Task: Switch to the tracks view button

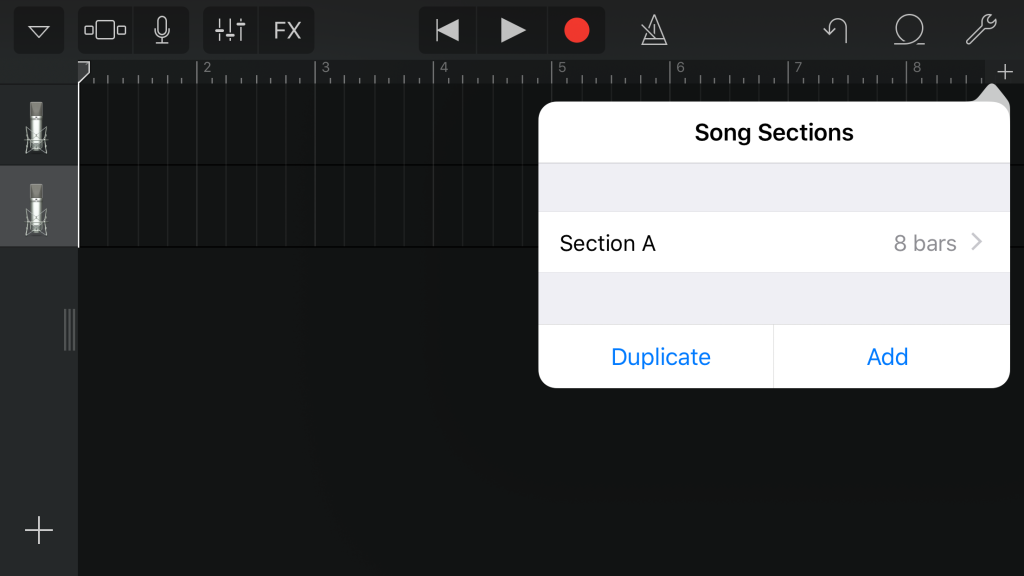Action: (x=105, y=31)
